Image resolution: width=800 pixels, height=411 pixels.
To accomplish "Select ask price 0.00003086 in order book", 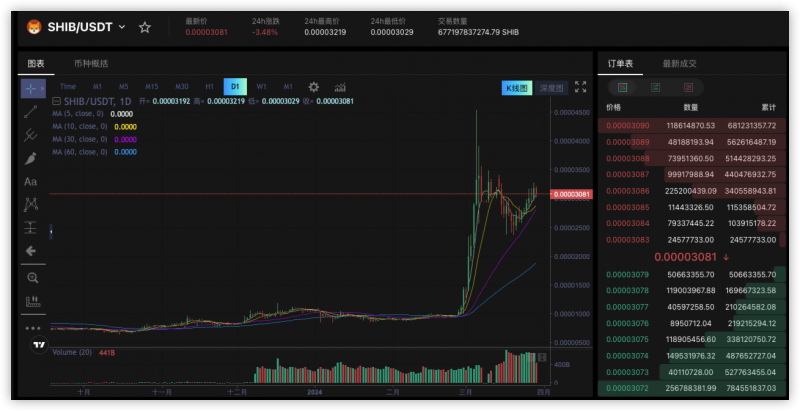I will 628,191.
